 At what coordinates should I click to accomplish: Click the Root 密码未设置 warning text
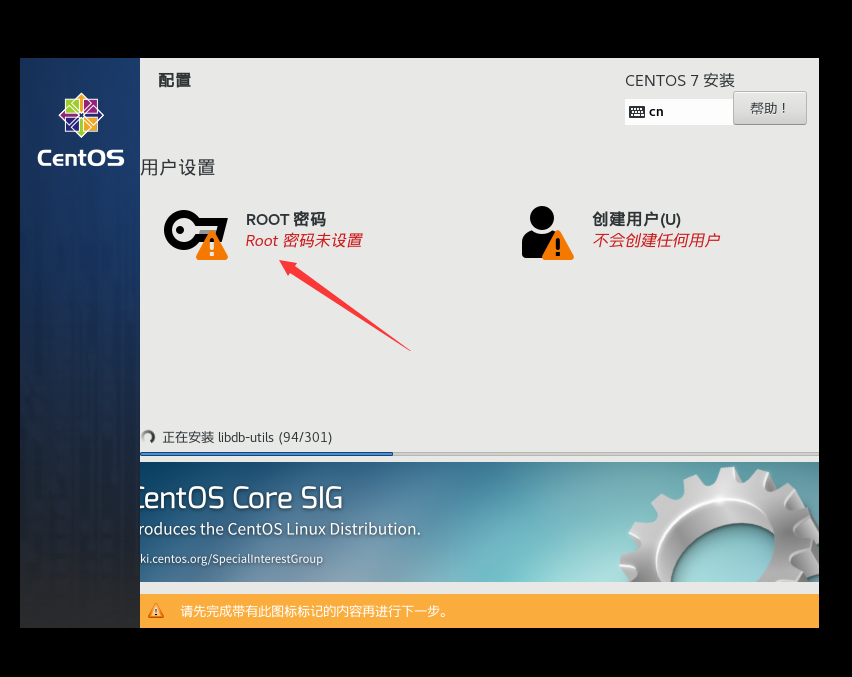(303, 240)
